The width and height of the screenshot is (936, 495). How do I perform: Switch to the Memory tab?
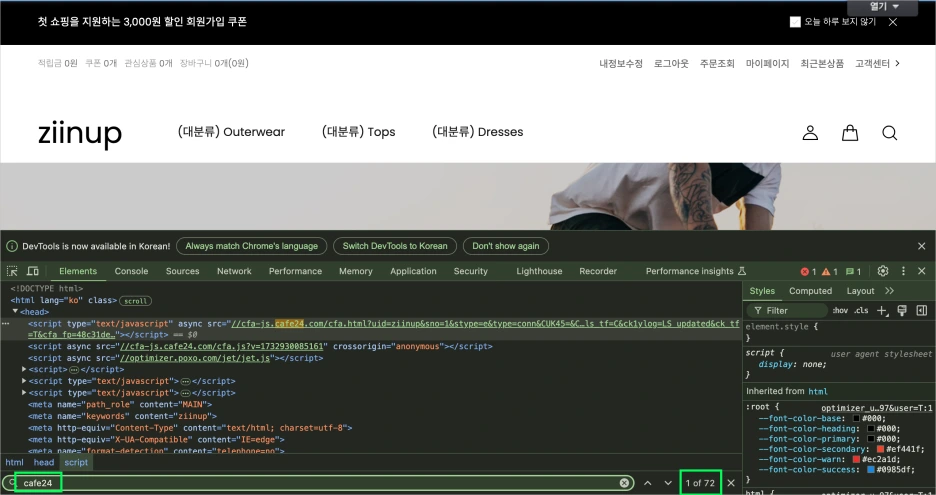[356, 271]
